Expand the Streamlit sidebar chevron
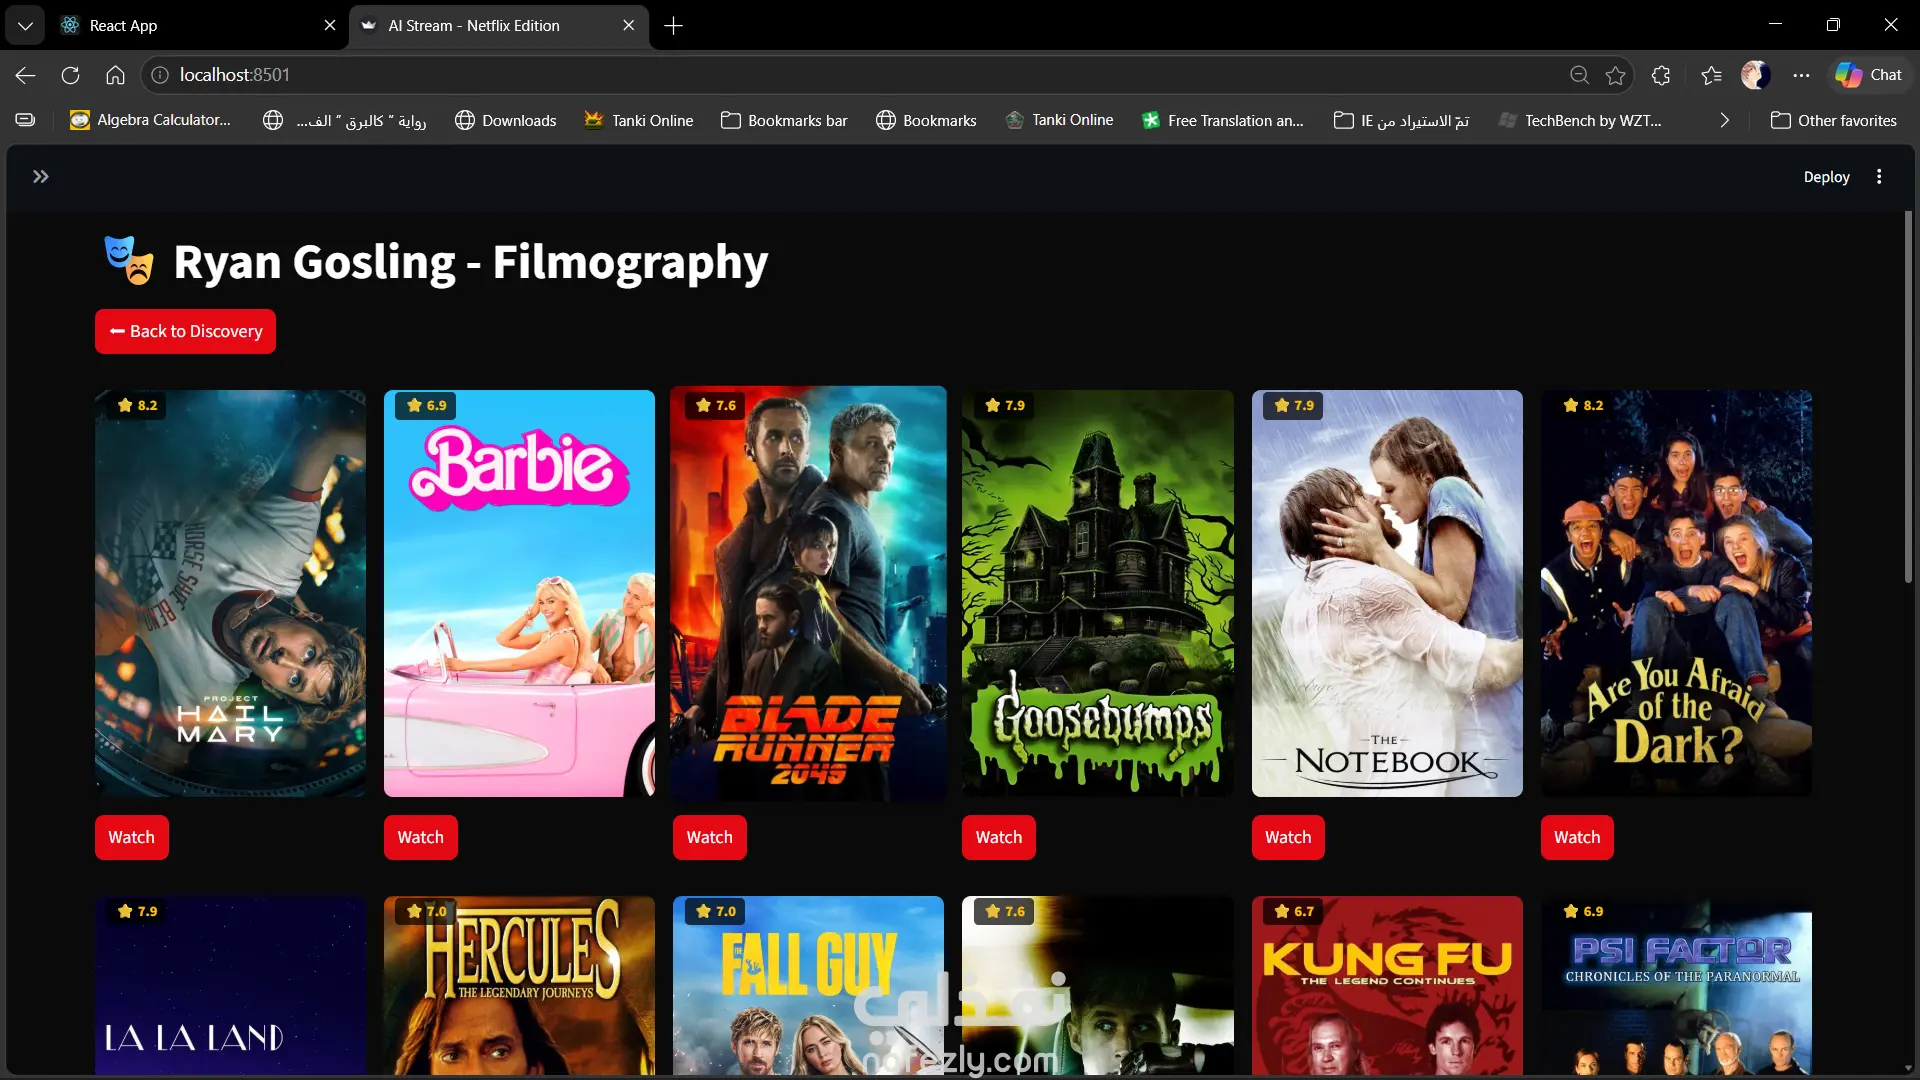1920x1080 pixels. 40,177
